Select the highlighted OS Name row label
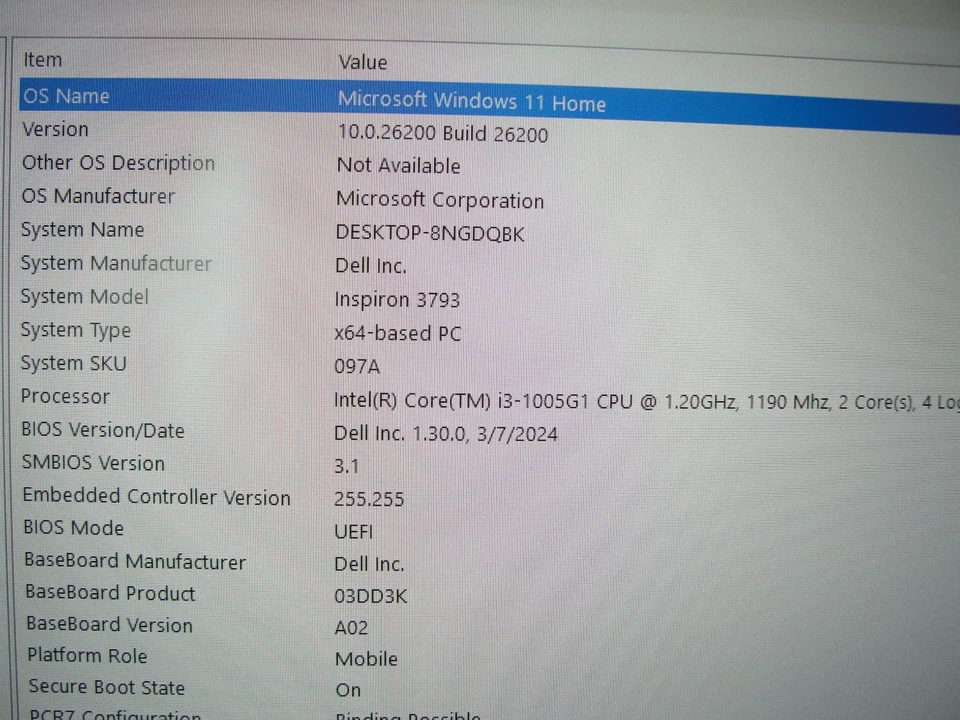960x720 pixels. 66,96
